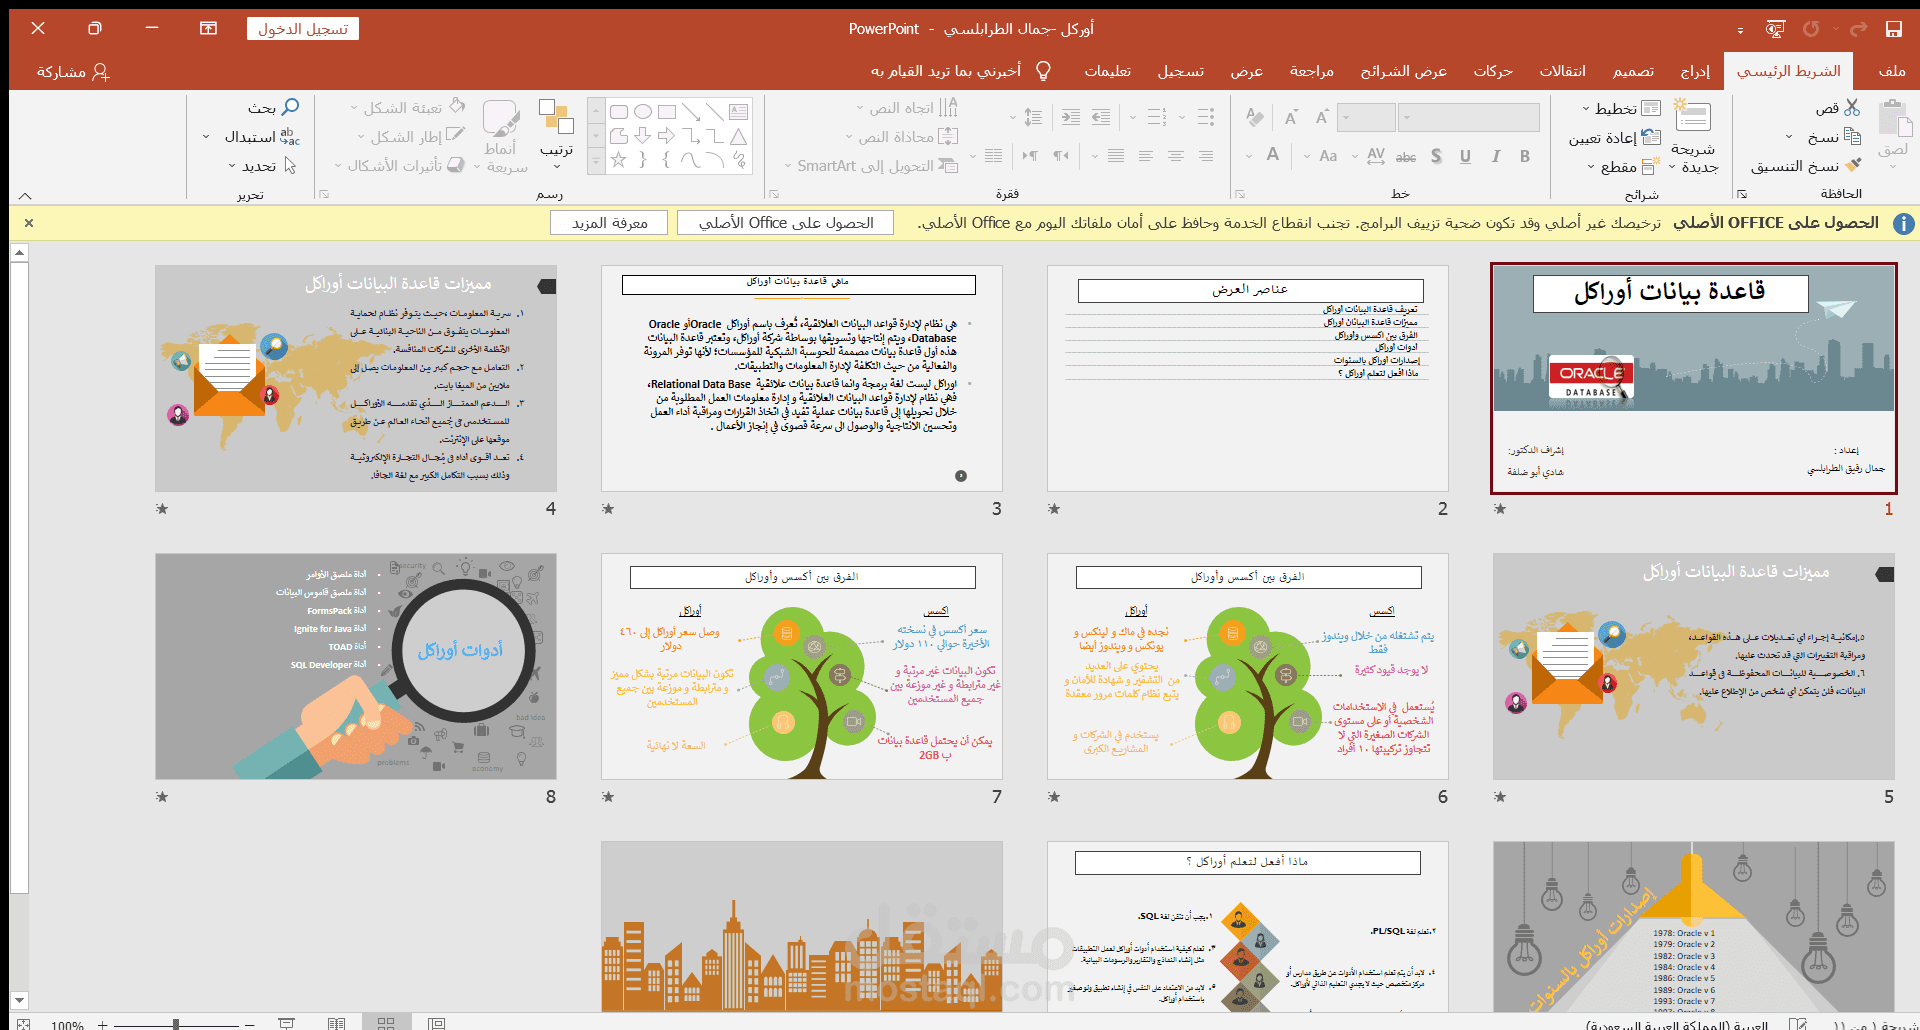Toggle Underline formatting button
Viewport: 1920px width, 1030px height.
click(1465, 156)
